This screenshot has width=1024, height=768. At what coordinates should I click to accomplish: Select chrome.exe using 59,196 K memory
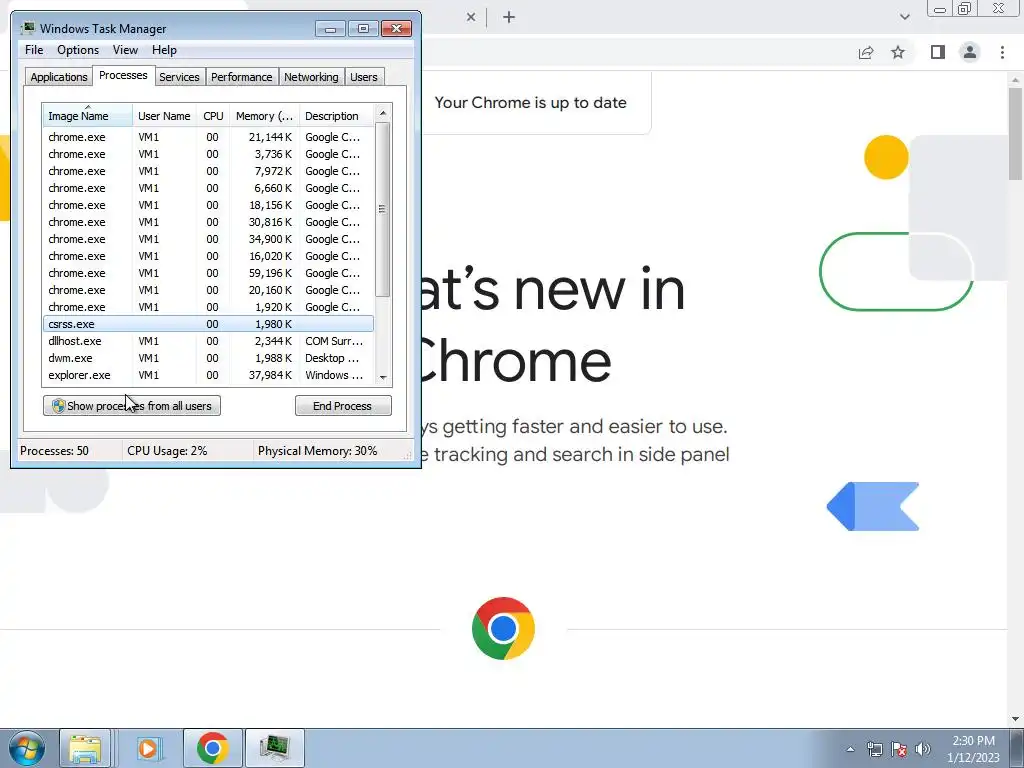coord(208,273)
